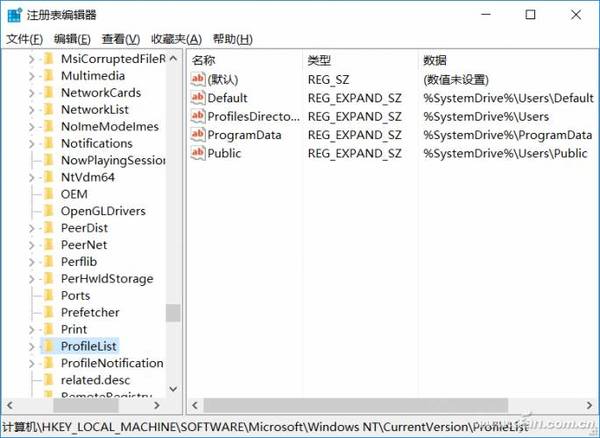Expand the PeerNet key
This screenshot has width=600, height=438.
(31, 245)
